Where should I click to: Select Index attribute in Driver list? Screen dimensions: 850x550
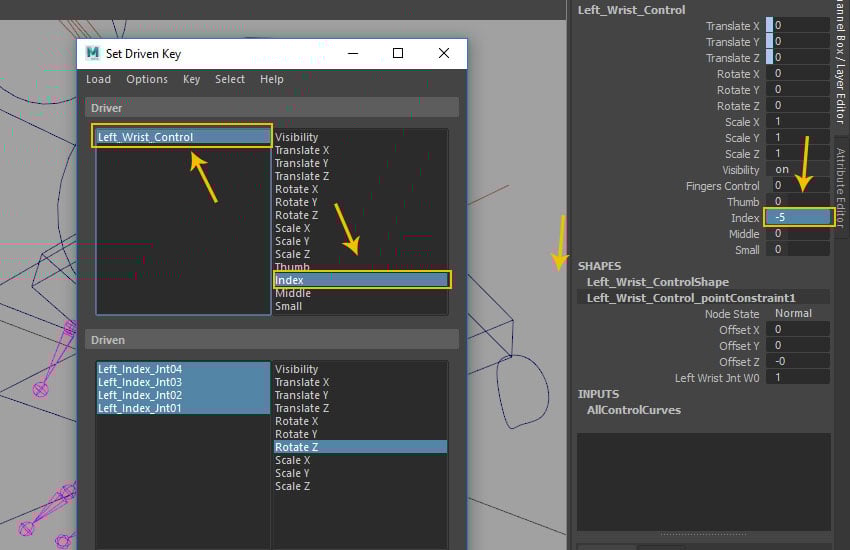[360, 281]
